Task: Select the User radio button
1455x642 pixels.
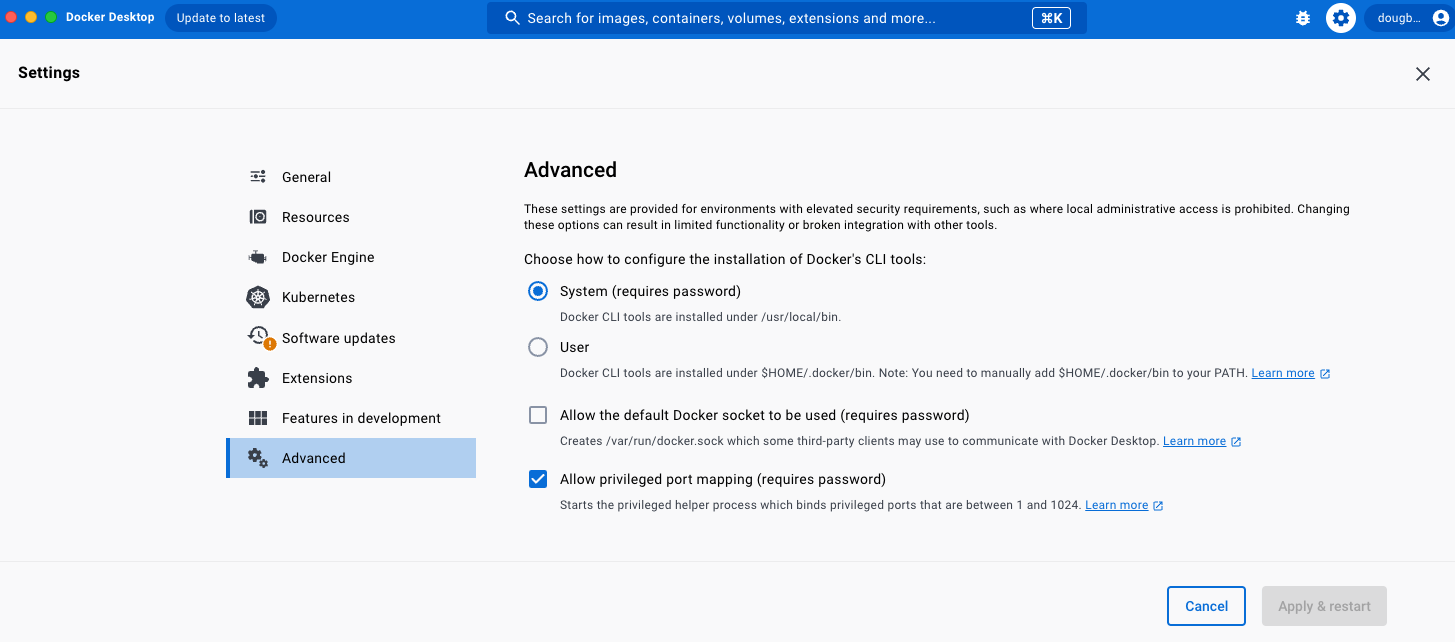Action: (538, 347)
